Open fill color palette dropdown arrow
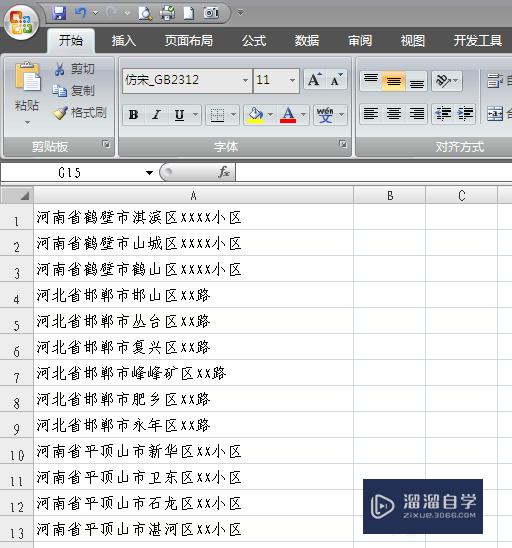The height and width of the screenshot is (548, 512). point(270,115)
